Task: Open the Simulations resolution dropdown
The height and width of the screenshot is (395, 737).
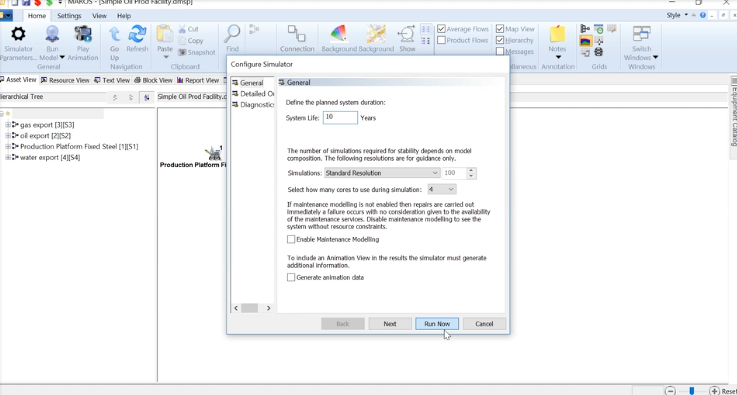Action: pyautogui.click(x=382, y=173)
